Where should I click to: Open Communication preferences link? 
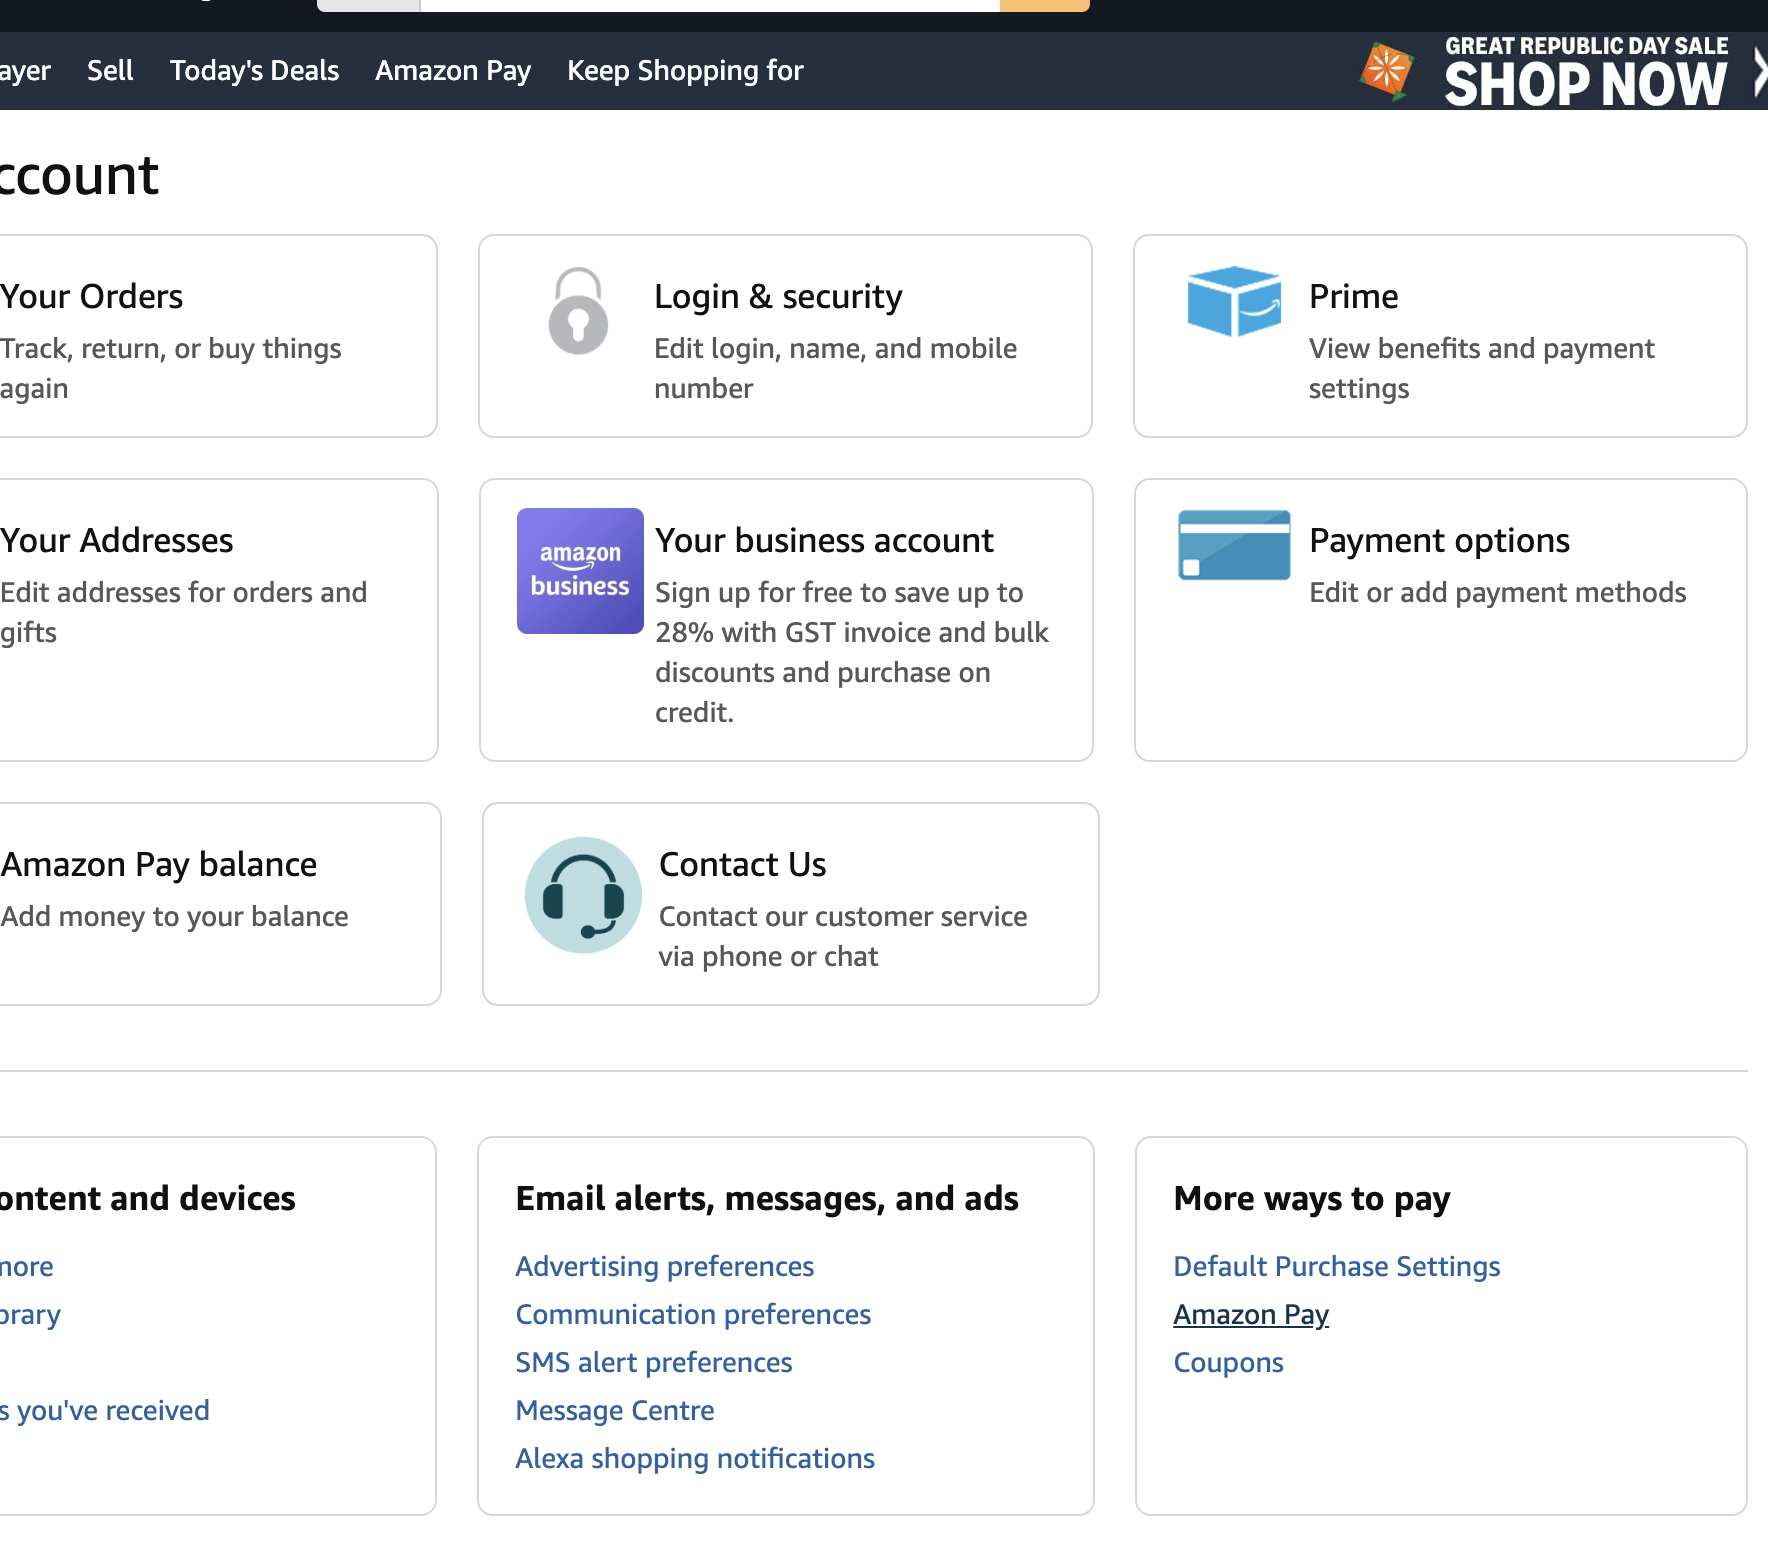point(693,1314)
